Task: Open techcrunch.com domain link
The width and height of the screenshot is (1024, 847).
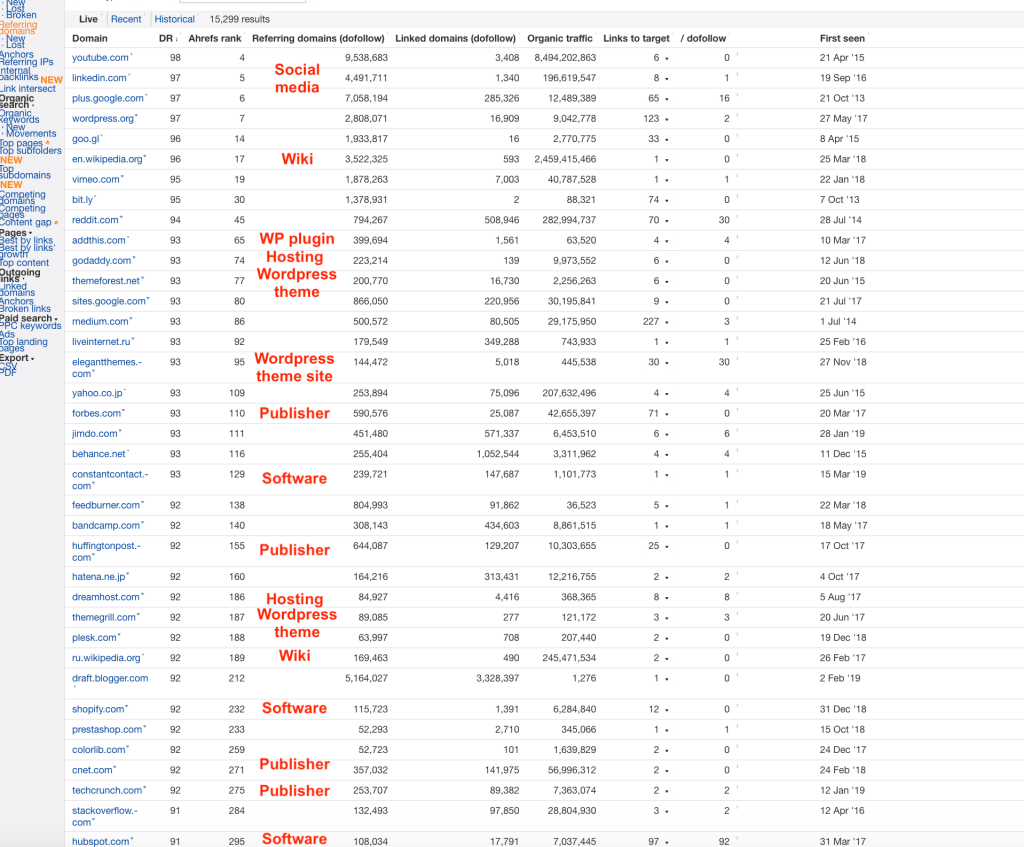Action: tap(107, 790)
